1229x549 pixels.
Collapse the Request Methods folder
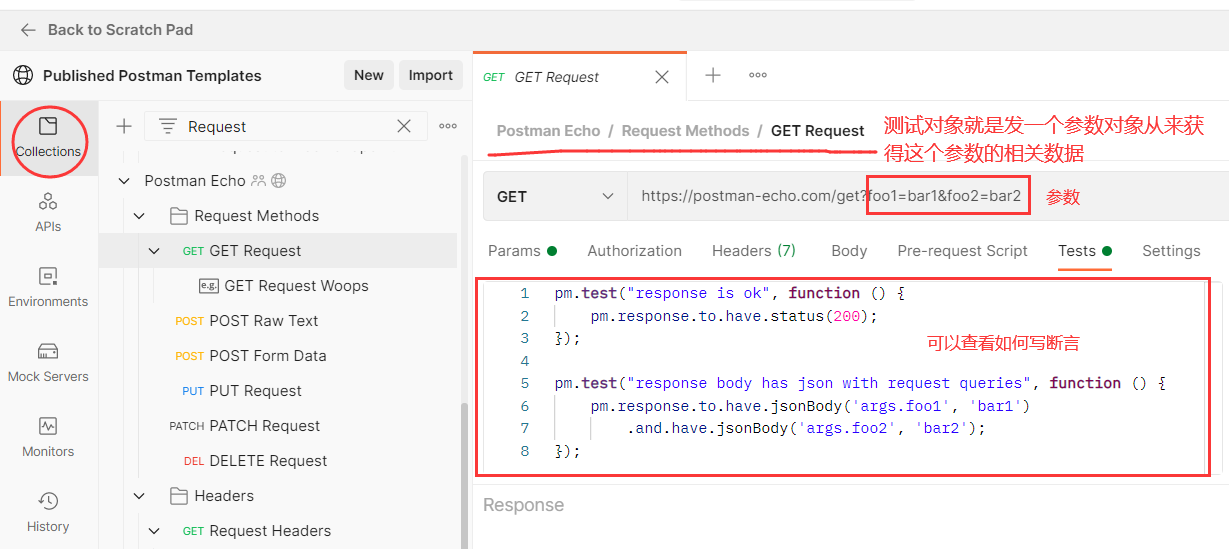pos(140,216)
